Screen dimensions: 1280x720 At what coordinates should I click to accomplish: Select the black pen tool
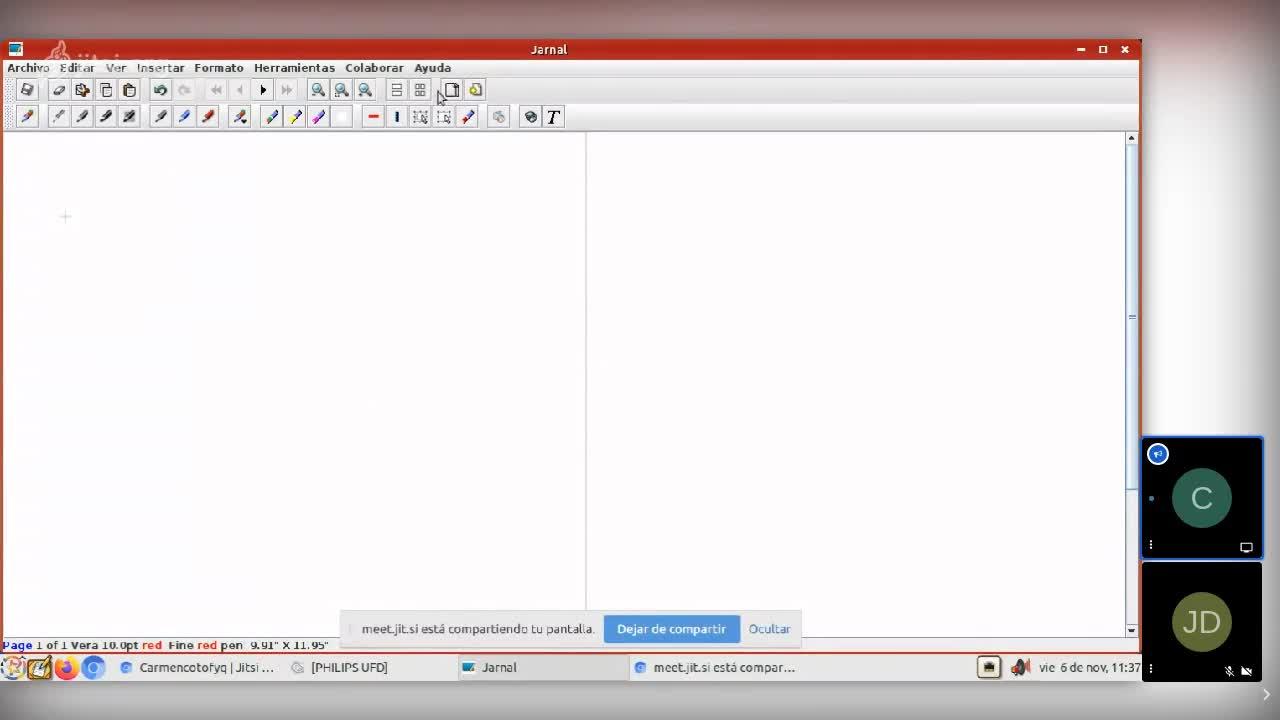pyautogui.click(x=160, y=117)
